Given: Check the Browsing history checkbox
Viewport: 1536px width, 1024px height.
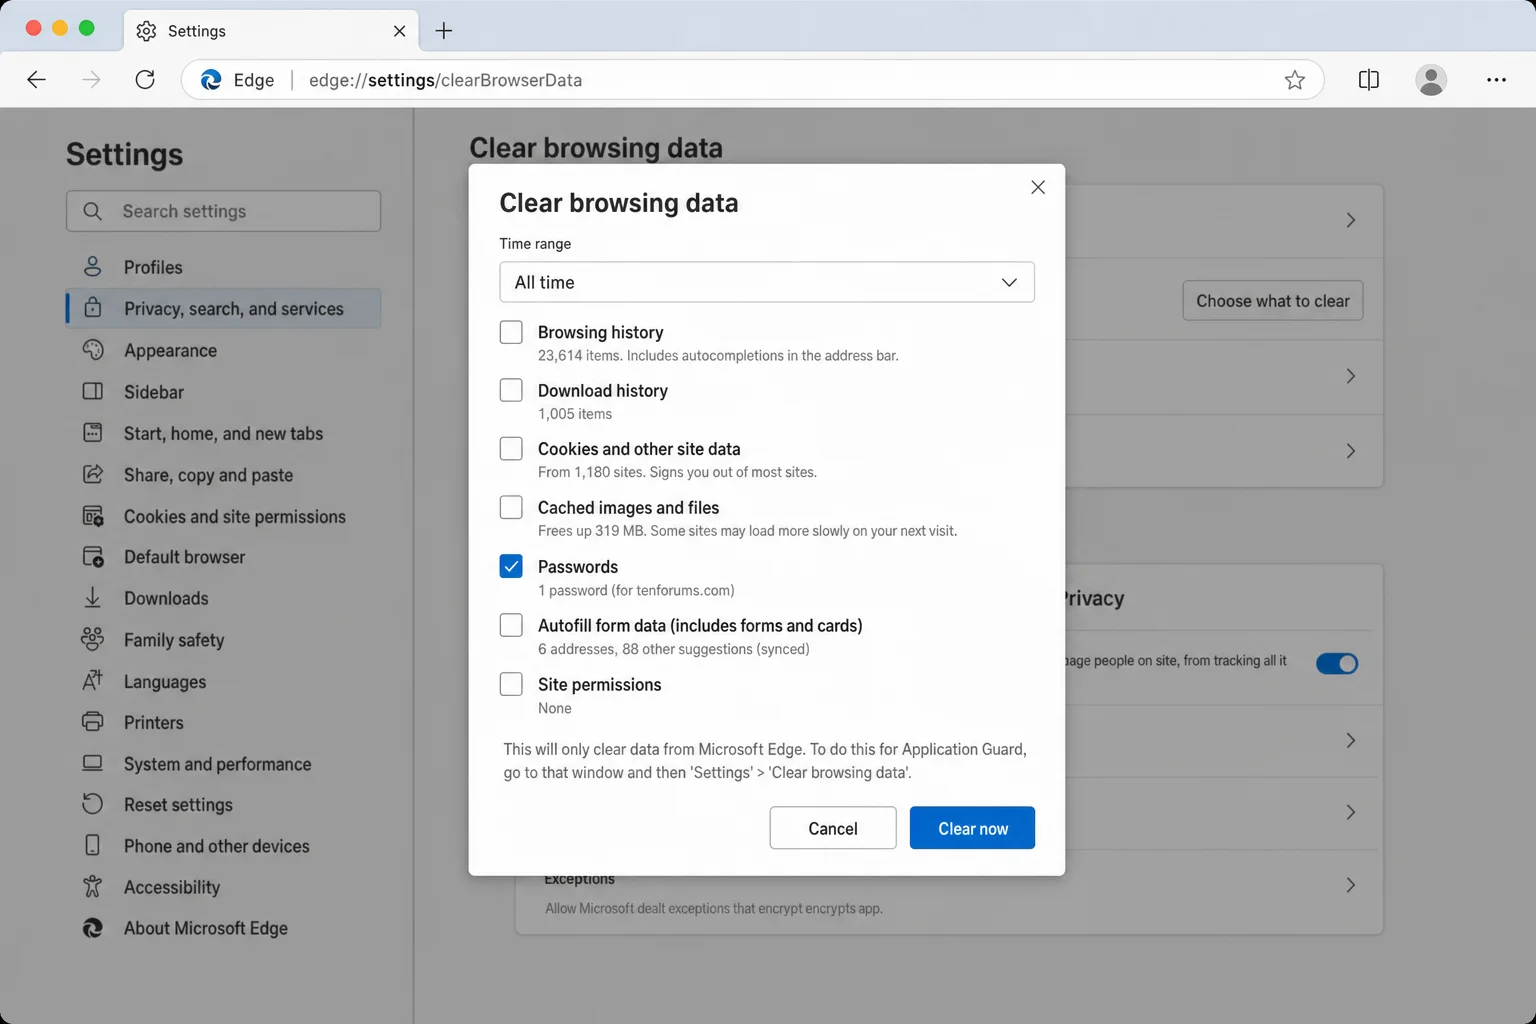Looking at the screenshot, I should 511,332.
